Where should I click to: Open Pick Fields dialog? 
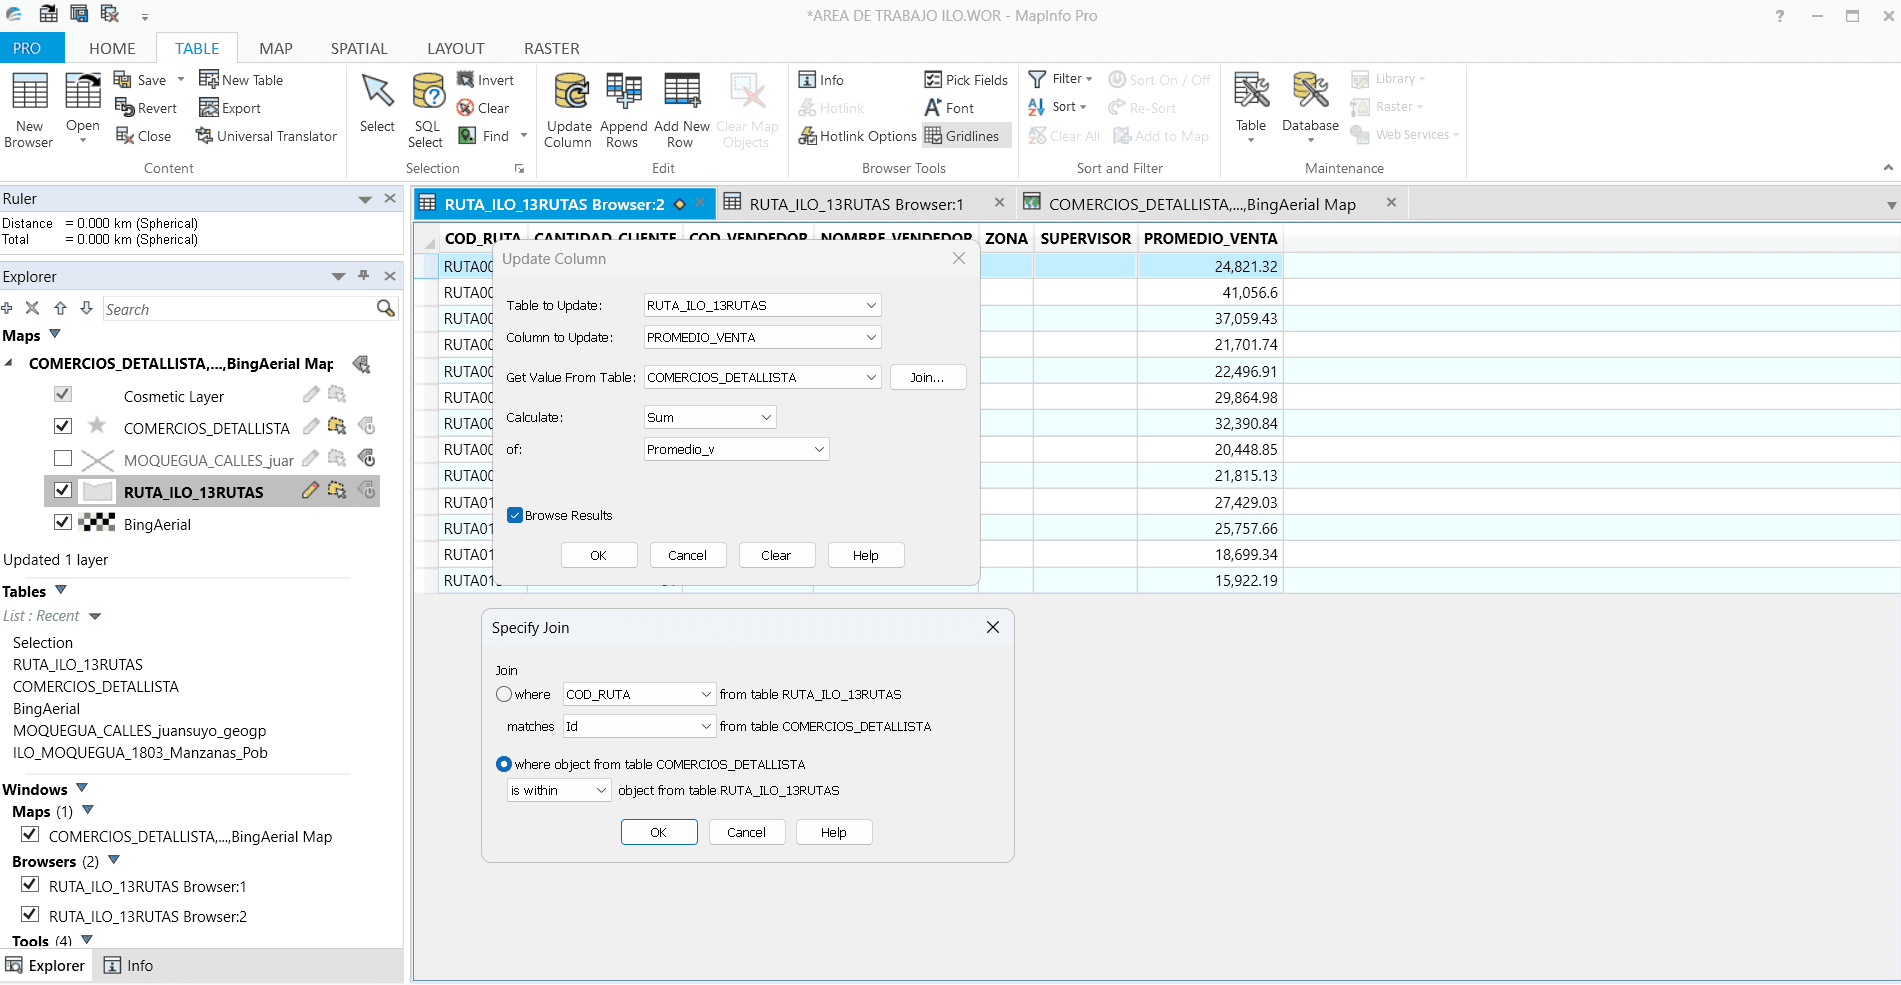(x=966, y=80)
